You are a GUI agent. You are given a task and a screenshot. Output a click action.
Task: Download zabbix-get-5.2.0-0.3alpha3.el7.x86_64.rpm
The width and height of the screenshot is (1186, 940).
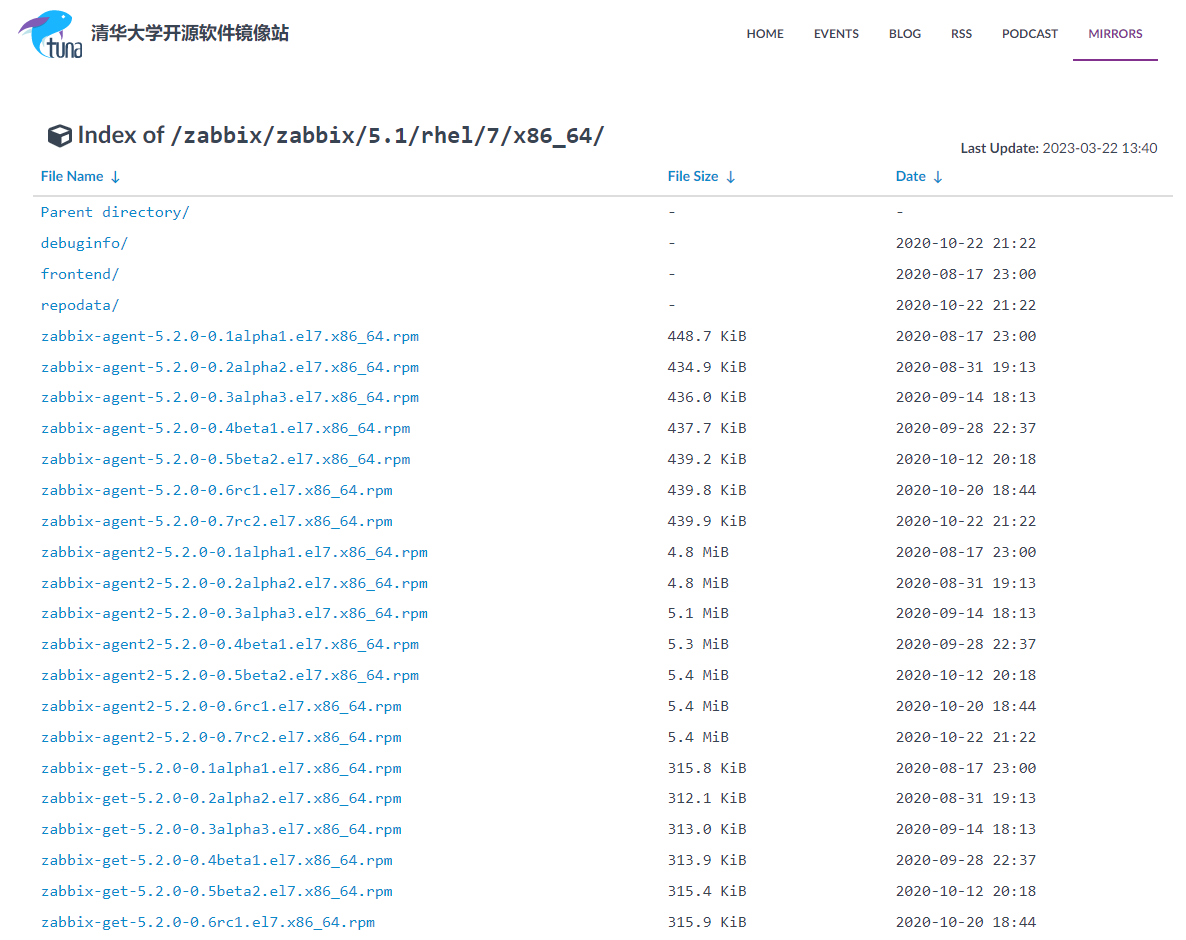click(x=221, y=830)
